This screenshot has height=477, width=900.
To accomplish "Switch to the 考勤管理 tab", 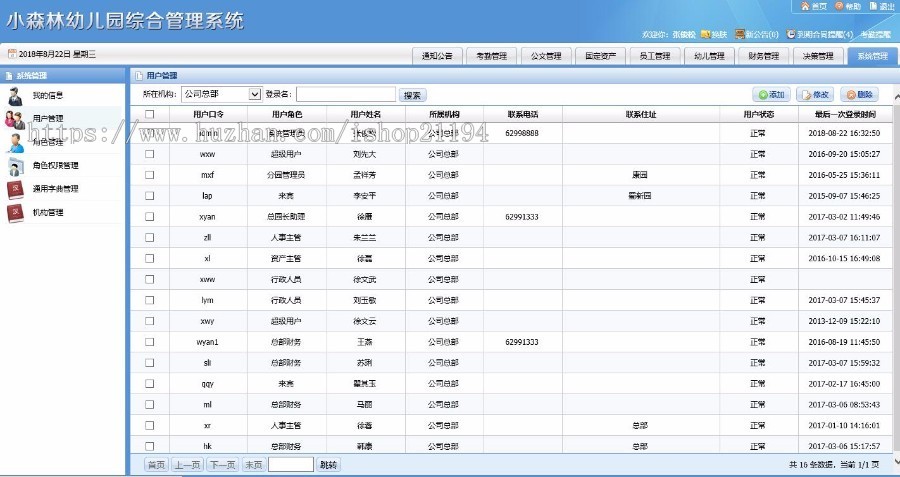I will (492, 56).
